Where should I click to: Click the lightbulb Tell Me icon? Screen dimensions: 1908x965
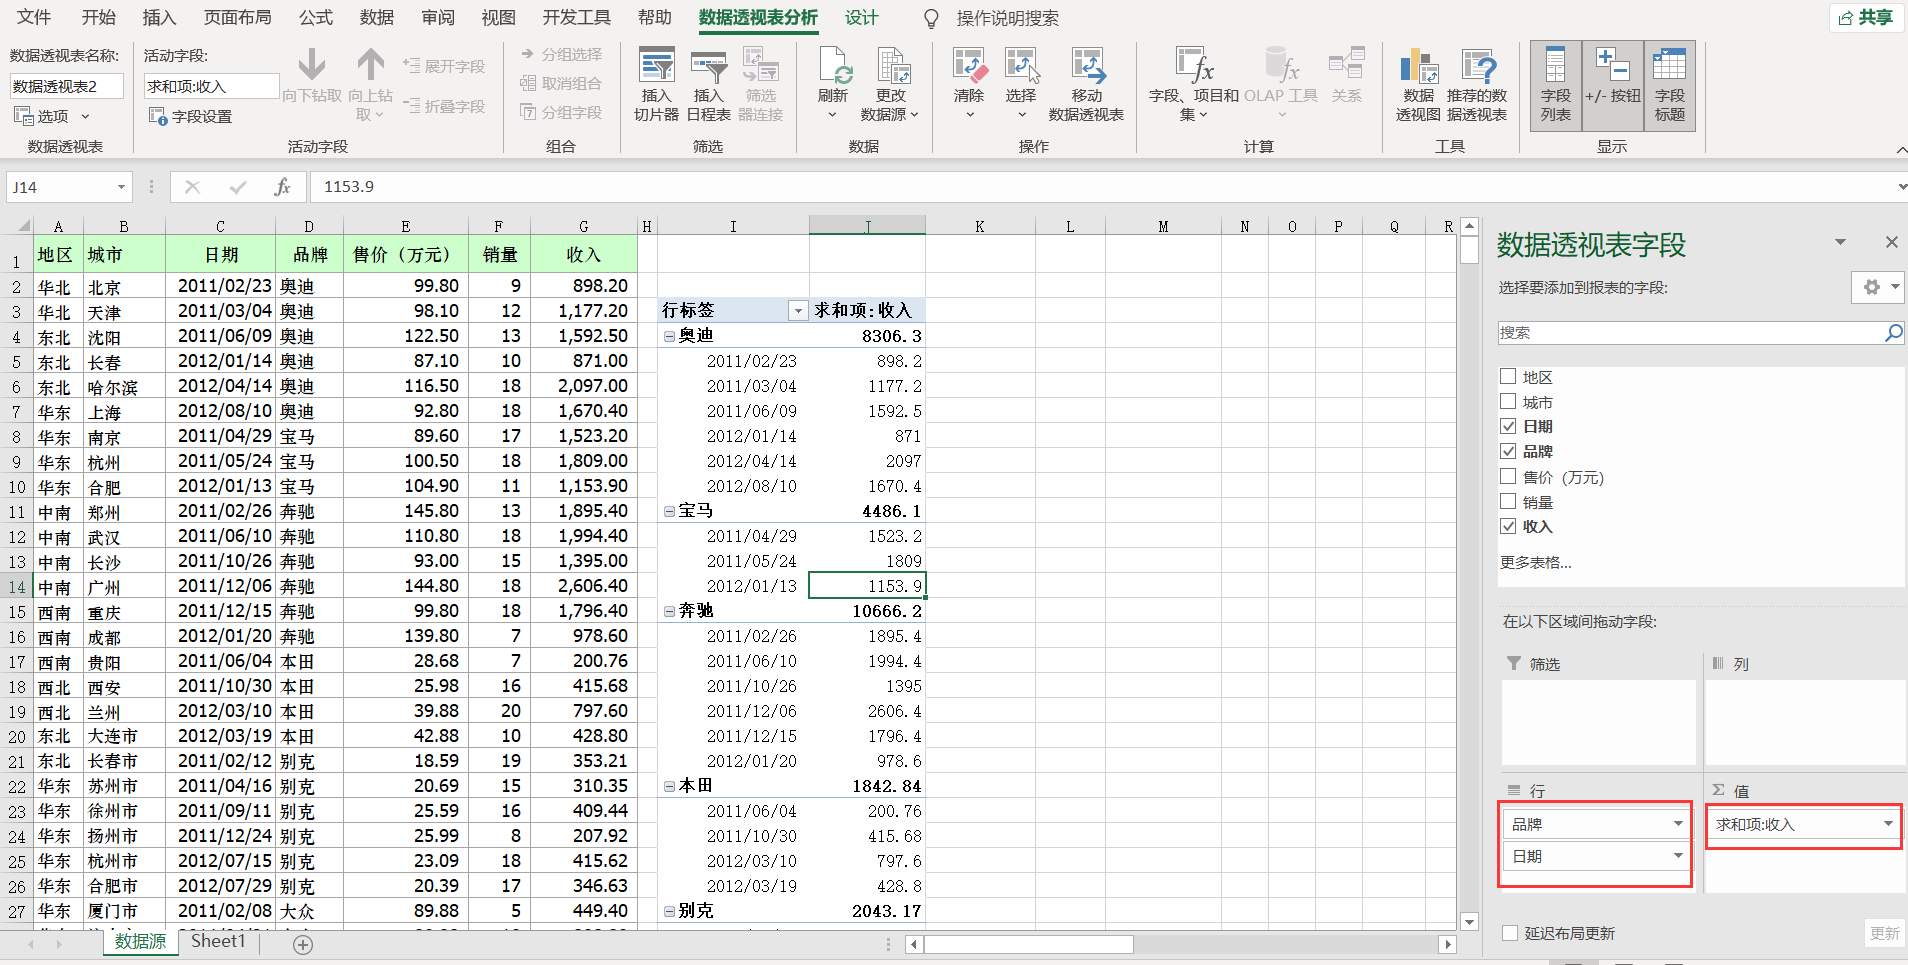coord(931,18)
